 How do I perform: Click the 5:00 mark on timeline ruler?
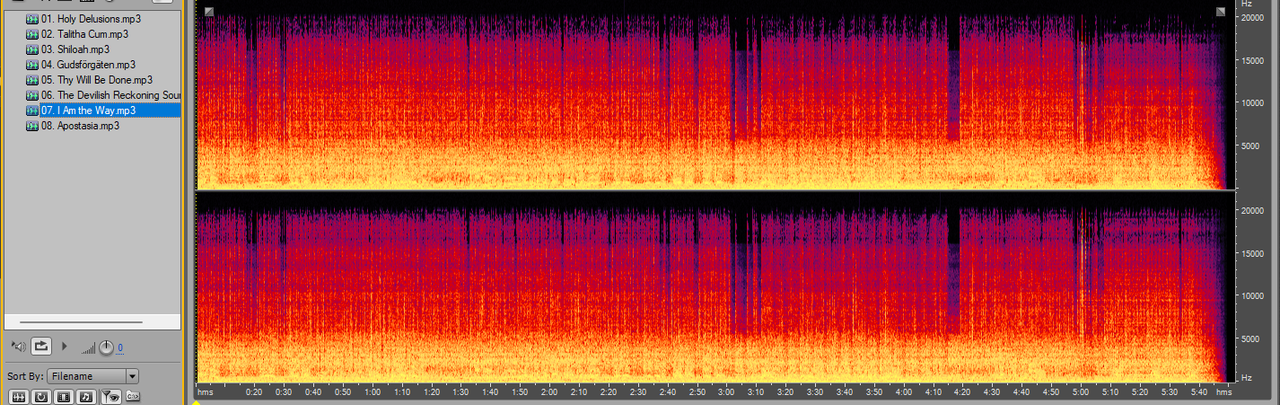(x=1080, y=393)
